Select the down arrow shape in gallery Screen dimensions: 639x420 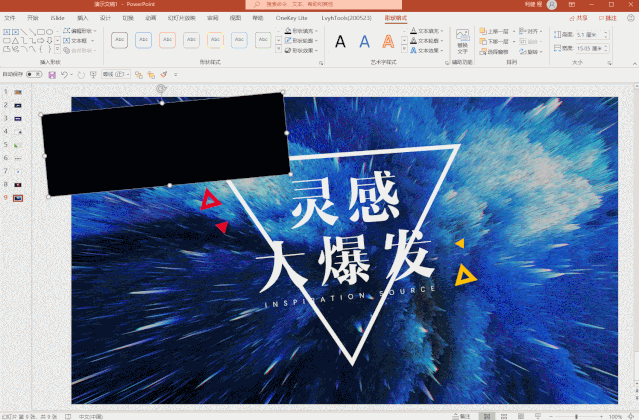pyautogui.click(x=49, y=41)
